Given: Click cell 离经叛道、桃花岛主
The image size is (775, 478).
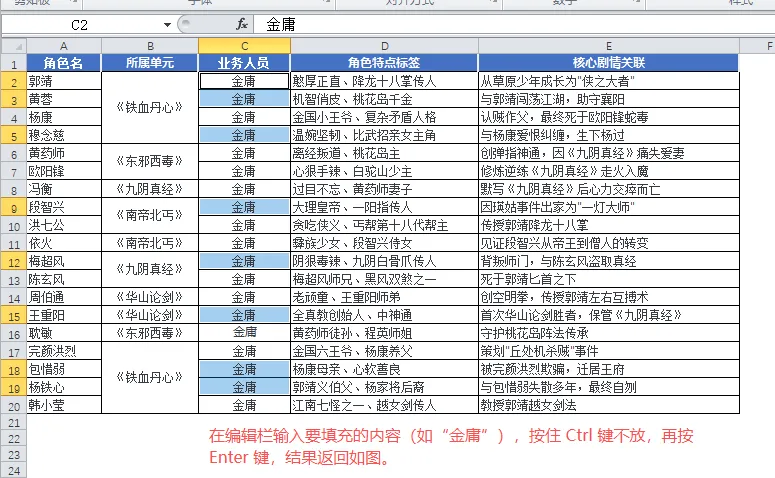Looking at the screenshot, I should tap(384, 153).
